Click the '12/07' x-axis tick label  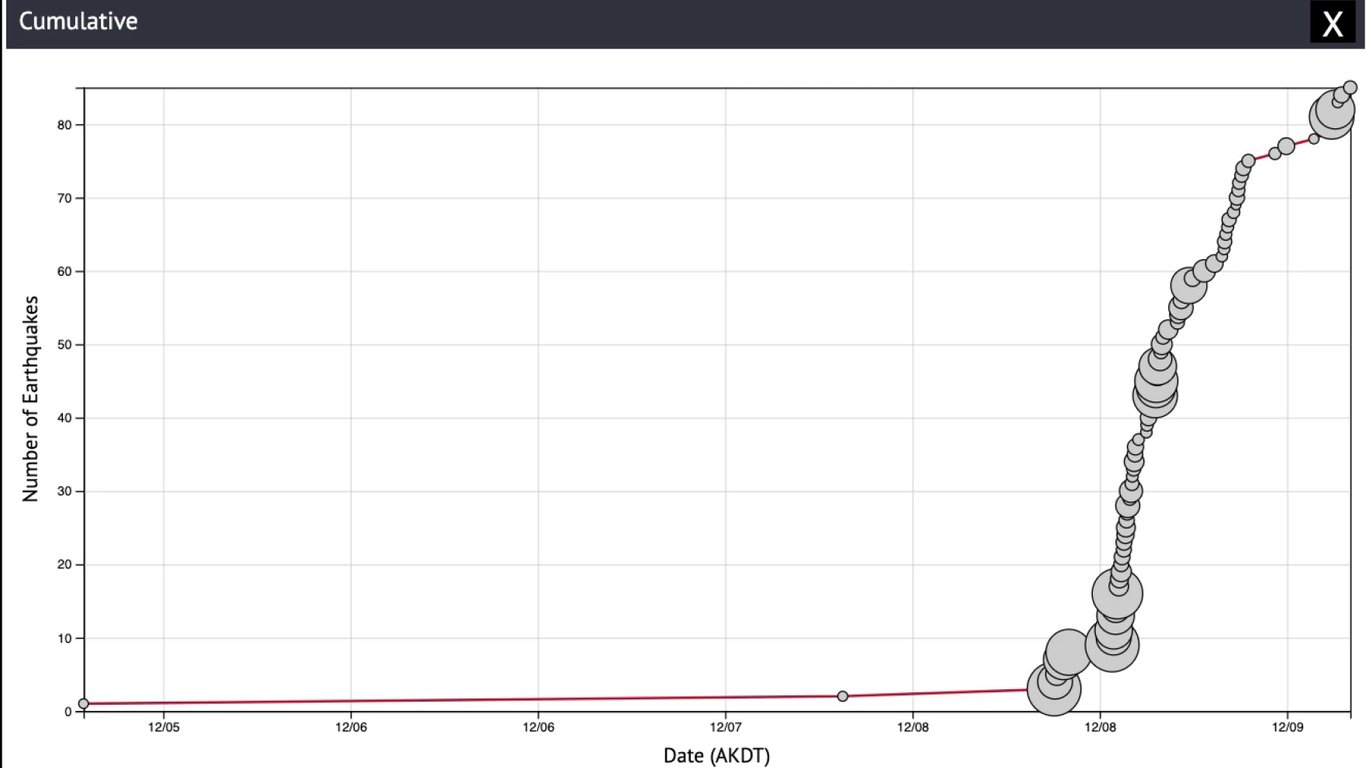725,726
